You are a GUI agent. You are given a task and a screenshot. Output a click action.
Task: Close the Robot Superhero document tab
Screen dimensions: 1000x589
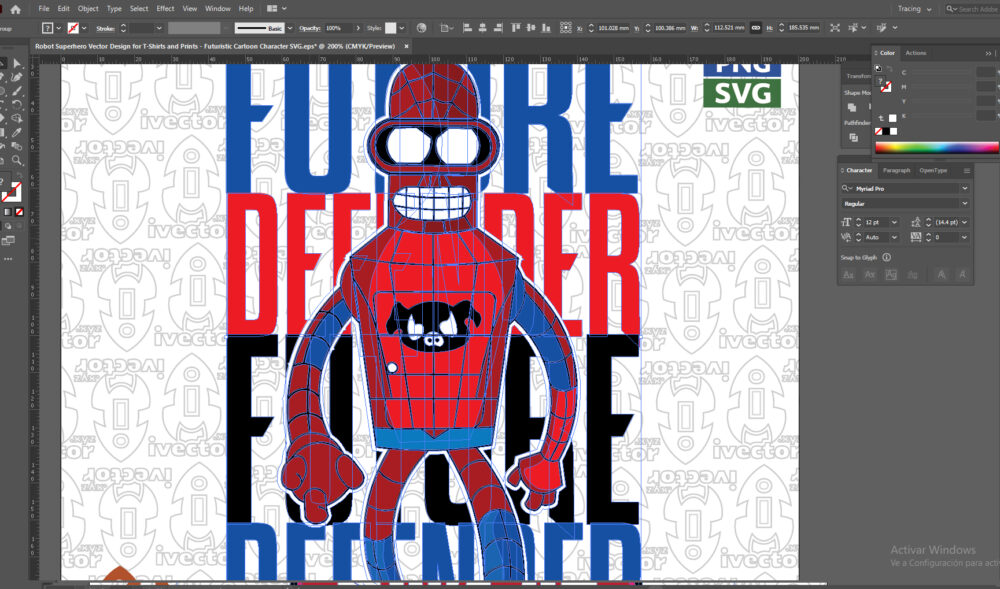pos(406,46)
